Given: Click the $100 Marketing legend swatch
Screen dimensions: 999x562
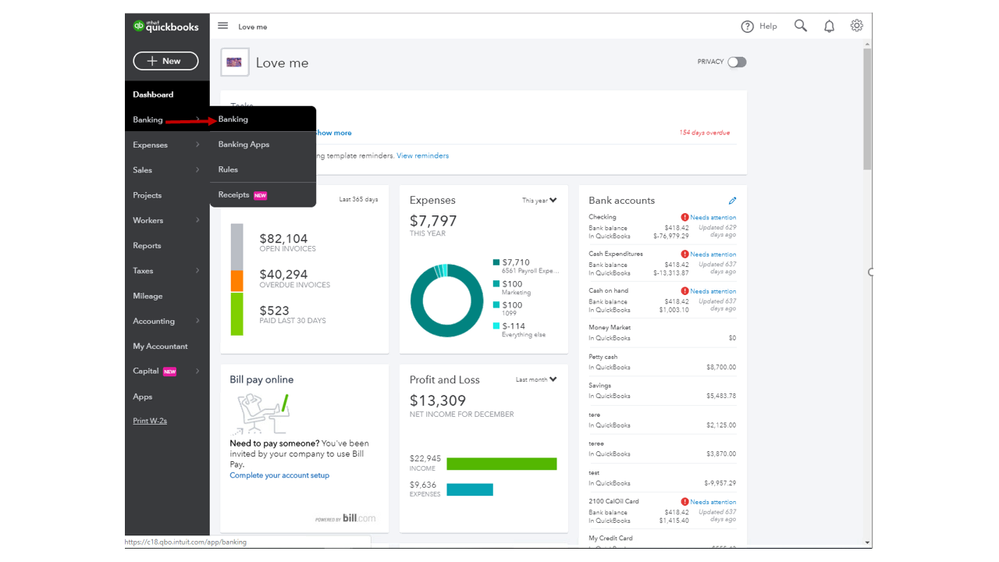Looking at the screenshot, I should pos(496,284).
